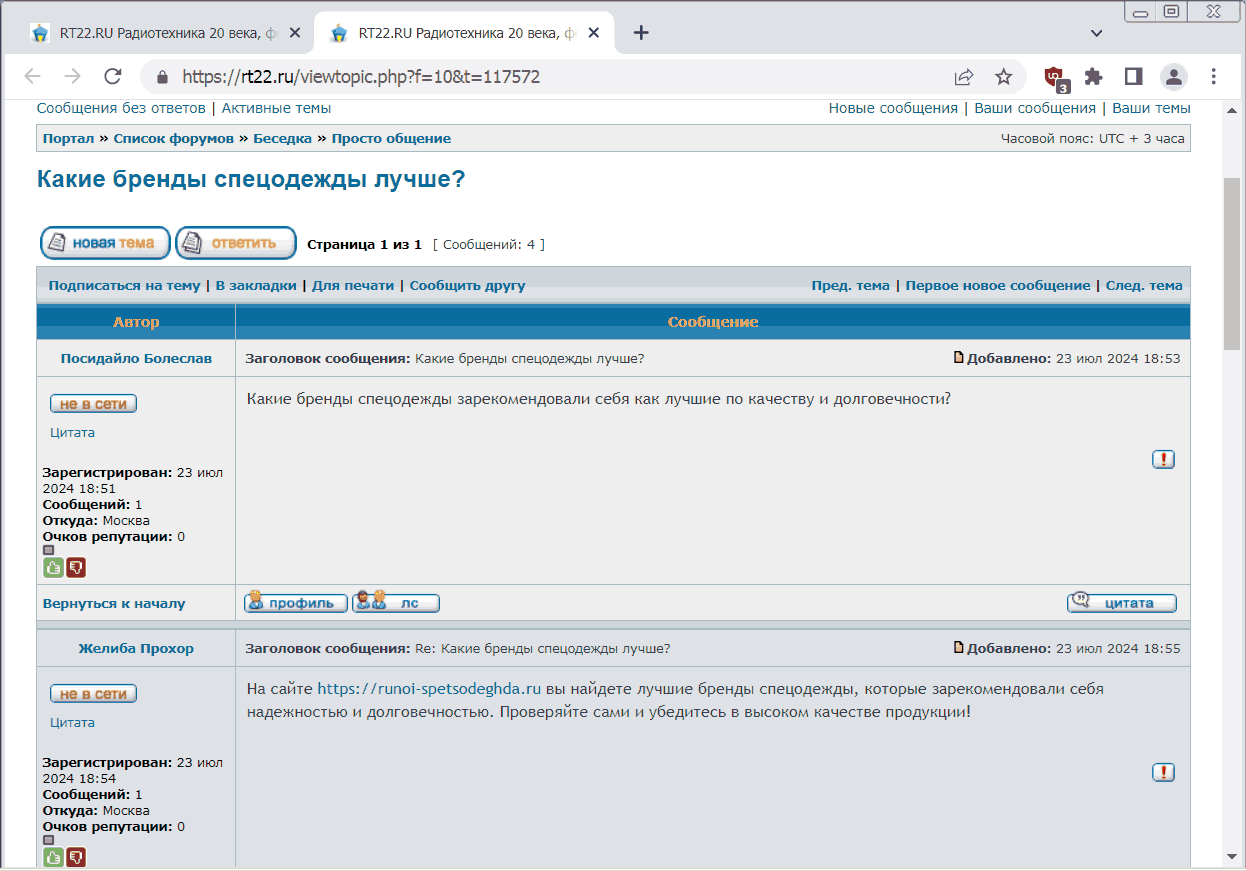1246x871 pixels.
Task: Report first post via exclamation icon
Action: tap(1163, 459)
